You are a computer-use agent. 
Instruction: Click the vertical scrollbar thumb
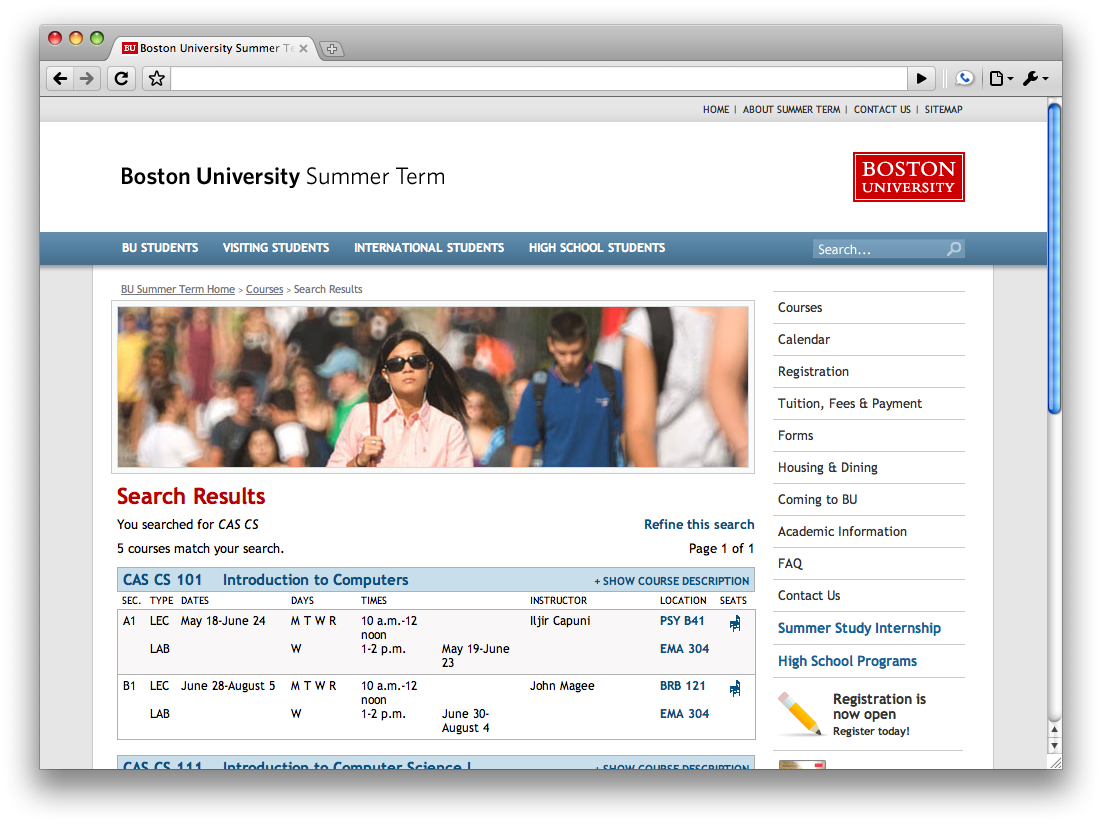1054,259
